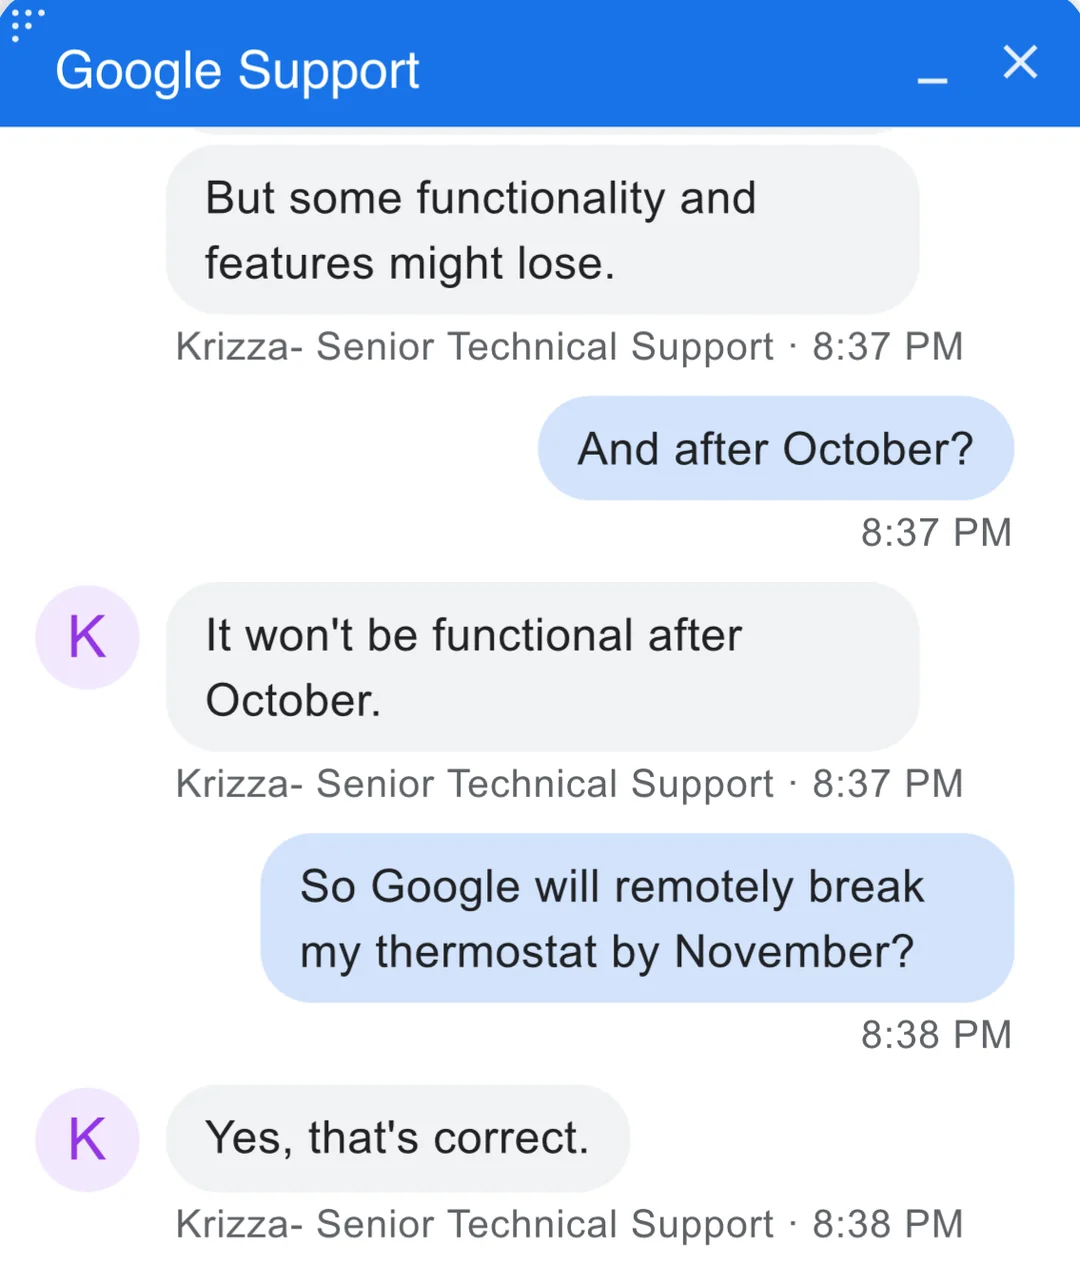Viewport: 1080px width, 1265px height.
Task: Click the 'Yes, that's correct.' reply bubble
Action: click(x=397, y=1138)
